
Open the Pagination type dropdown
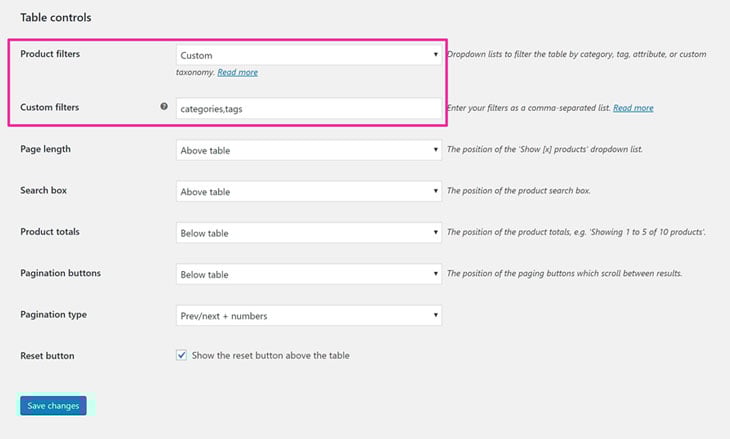[x=309, y=315]
